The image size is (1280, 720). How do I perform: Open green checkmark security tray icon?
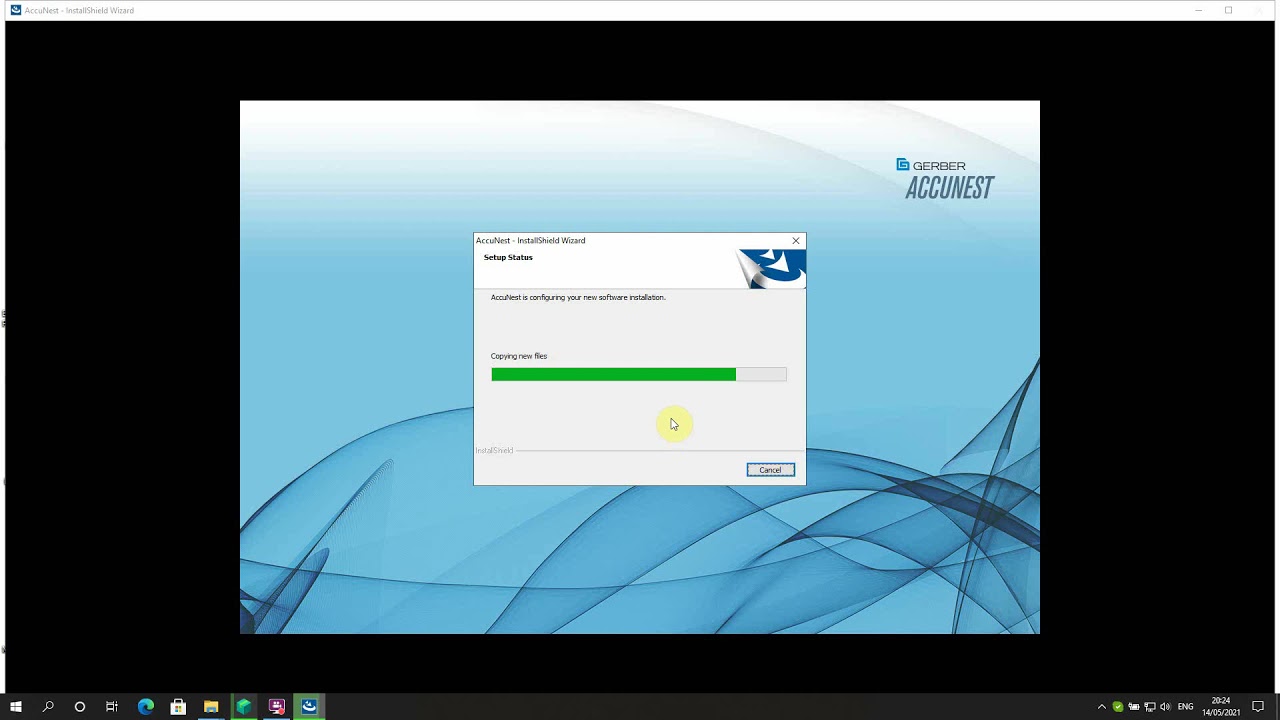[x=1118, y=707]
